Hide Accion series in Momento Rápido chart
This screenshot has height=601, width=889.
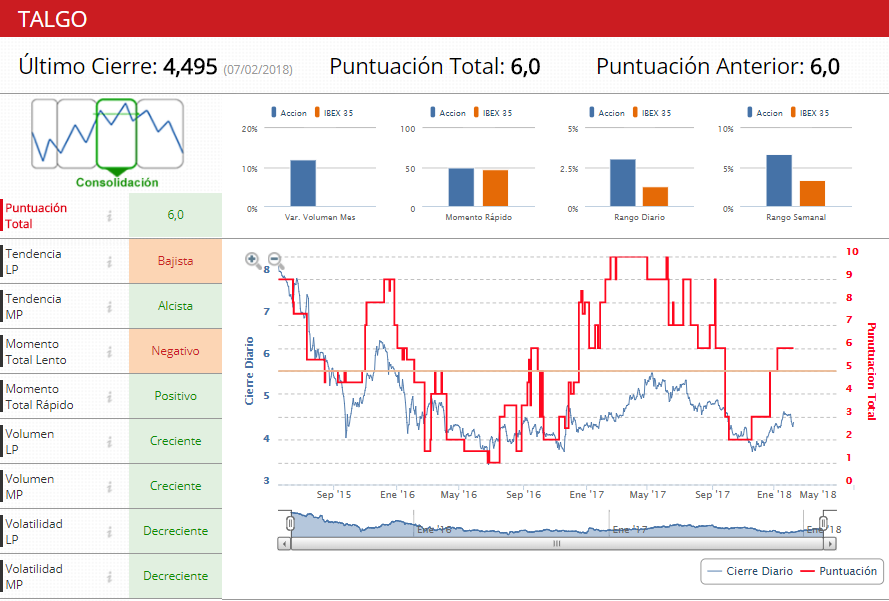[x=446, y=113]
